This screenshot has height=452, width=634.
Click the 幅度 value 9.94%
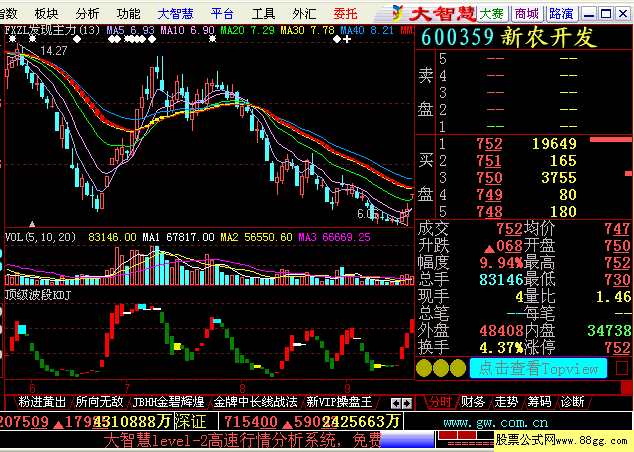pos(501,263)
